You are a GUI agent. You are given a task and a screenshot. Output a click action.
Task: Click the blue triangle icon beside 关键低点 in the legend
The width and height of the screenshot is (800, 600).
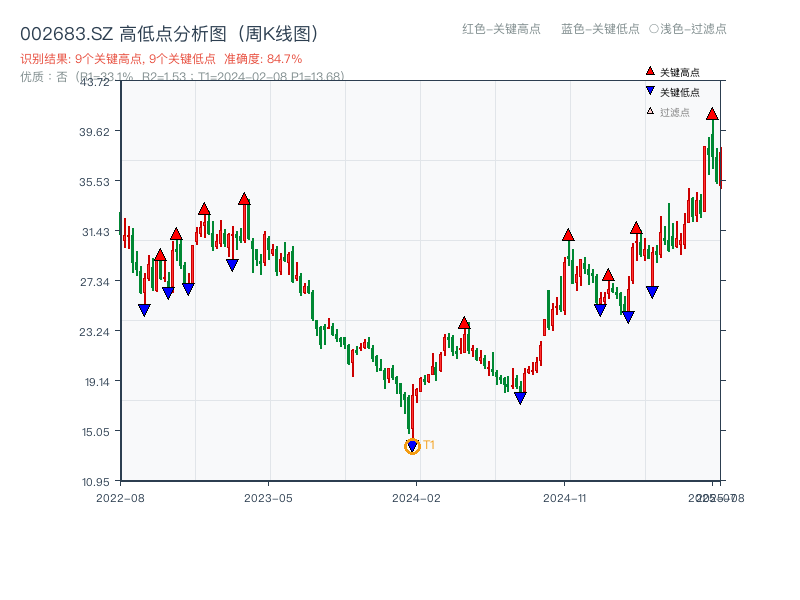[x=650, y=91]
